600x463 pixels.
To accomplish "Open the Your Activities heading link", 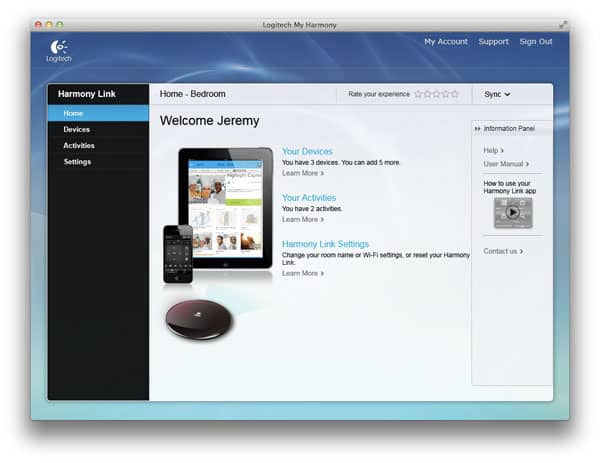I will tap(309, 198).
